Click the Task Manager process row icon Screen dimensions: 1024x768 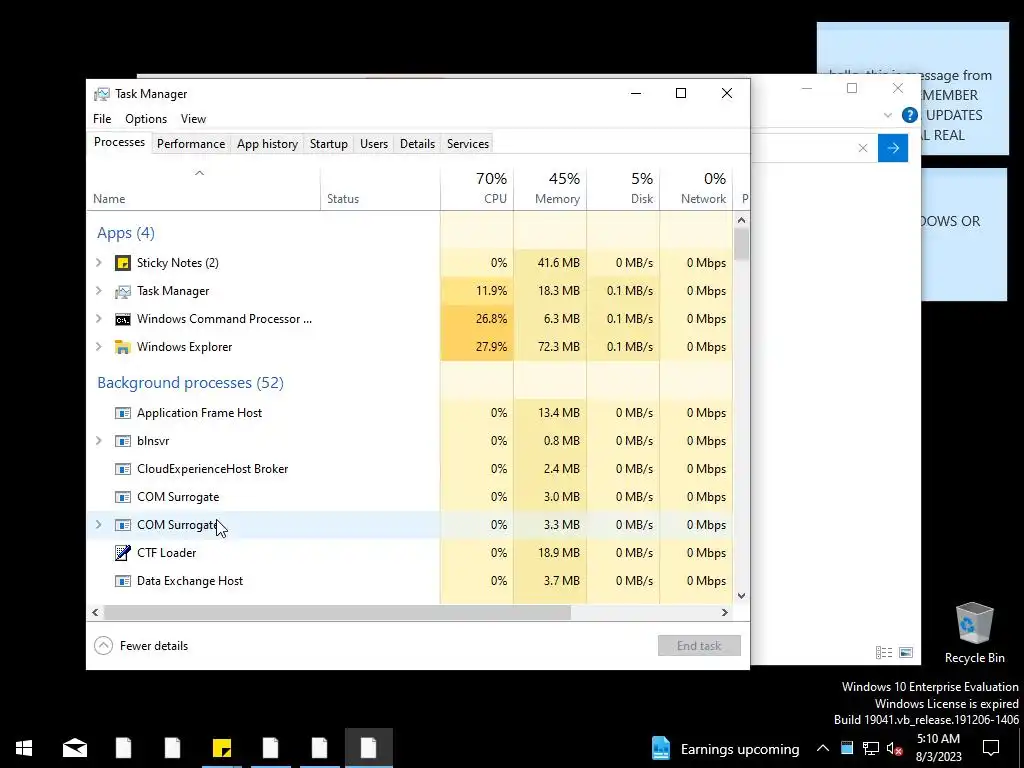123,291
